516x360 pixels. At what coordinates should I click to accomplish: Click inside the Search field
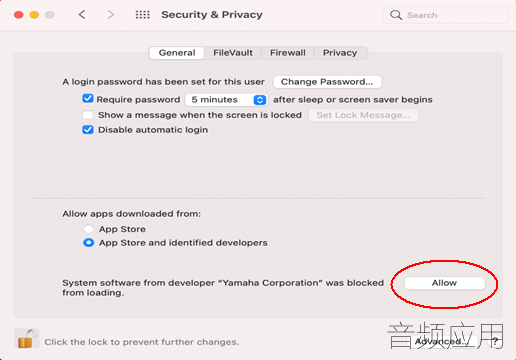(x=446, y=15)
